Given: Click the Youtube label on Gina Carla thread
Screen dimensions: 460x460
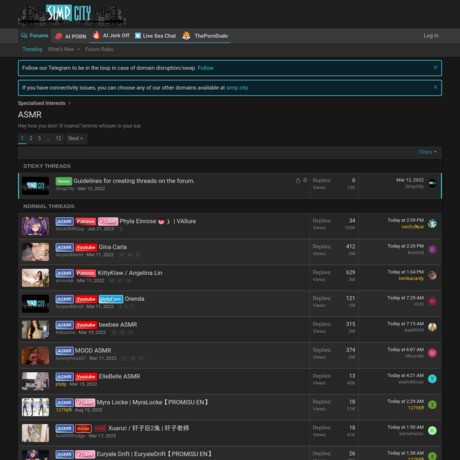Looking at the screenshot, I should click(86, 248).
